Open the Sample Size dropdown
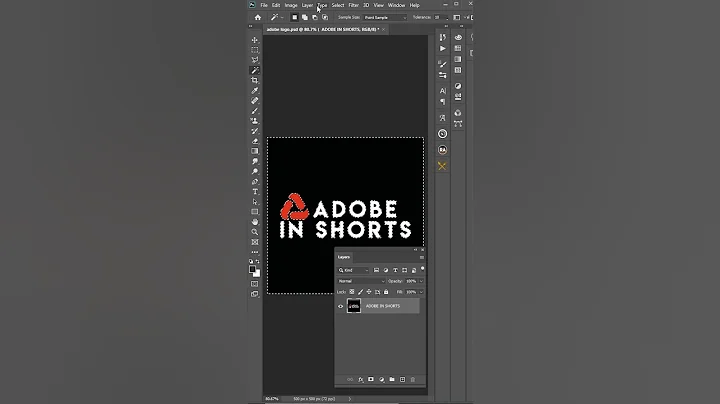Viewport: 720px width, 404px height. pos(385,17)
